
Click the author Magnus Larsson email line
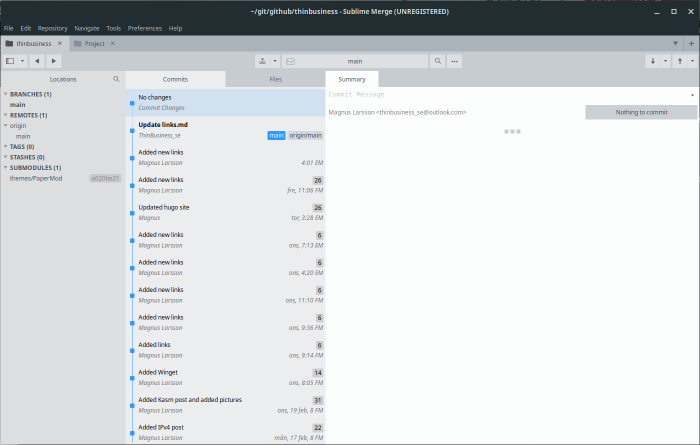pyautogui.click(x=397, y=112)
